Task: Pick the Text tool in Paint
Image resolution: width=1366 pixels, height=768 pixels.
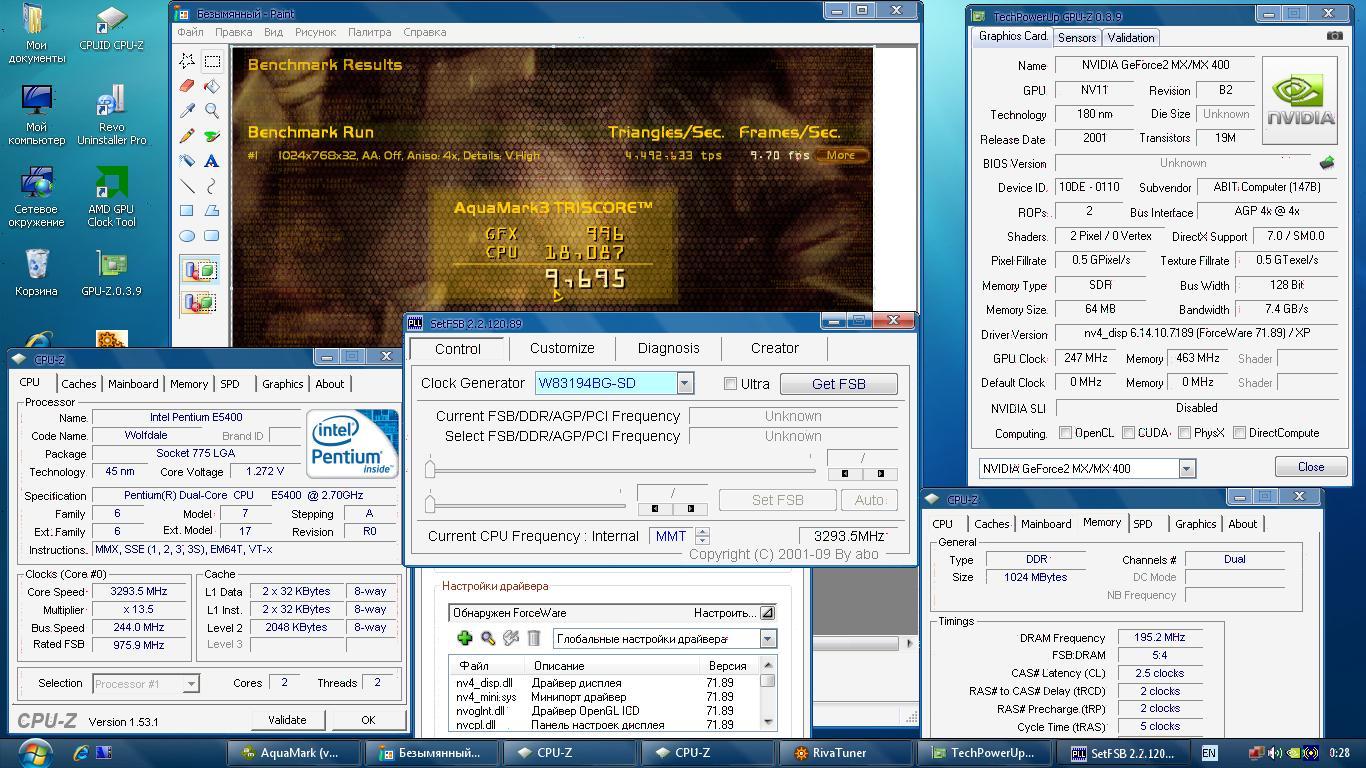Action: (x=212, y=161)
